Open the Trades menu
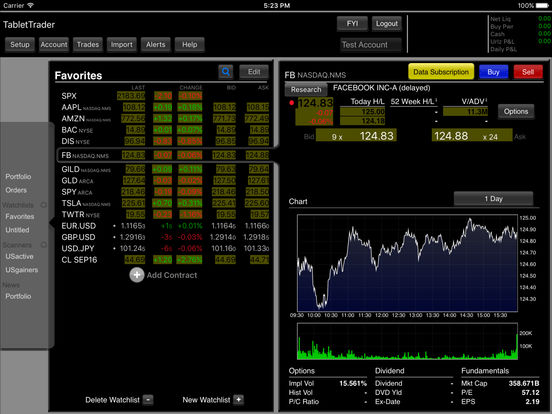 coord(88,45)
